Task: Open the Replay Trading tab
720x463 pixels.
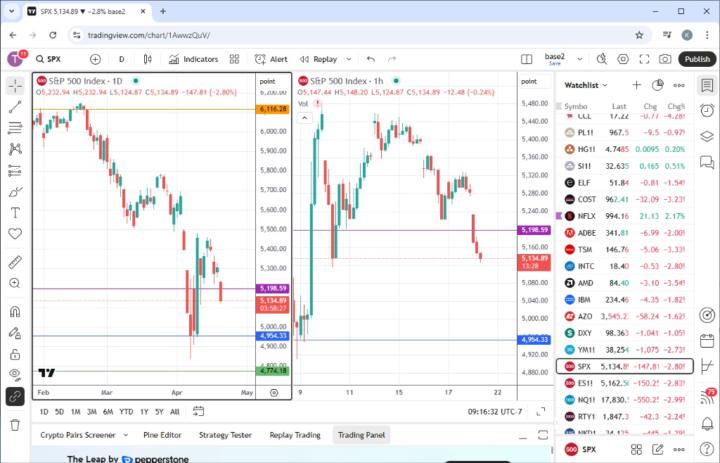Action: pos(295,435)
